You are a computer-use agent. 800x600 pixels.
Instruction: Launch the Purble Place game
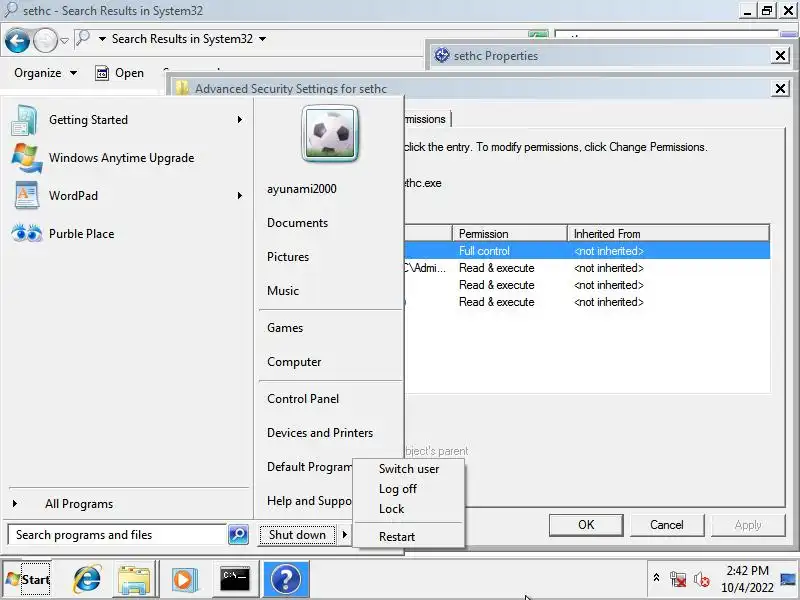pos(125,234)
